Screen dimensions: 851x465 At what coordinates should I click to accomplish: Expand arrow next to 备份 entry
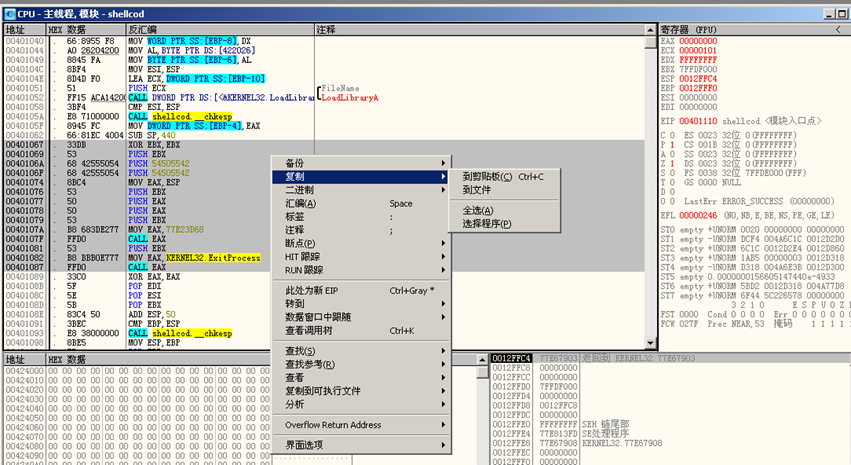pyautogui.click(x=443, y=163)
